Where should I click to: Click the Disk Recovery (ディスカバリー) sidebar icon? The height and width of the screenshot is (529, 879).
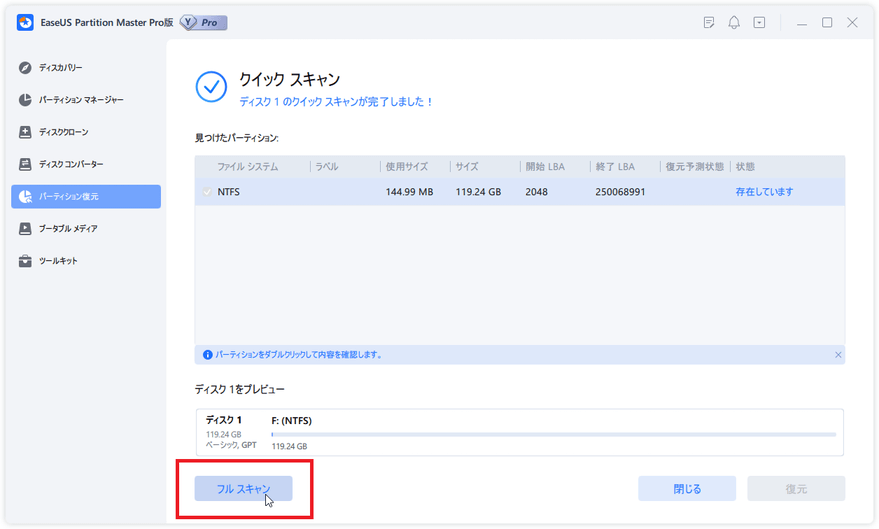click(x=25, y=68)
